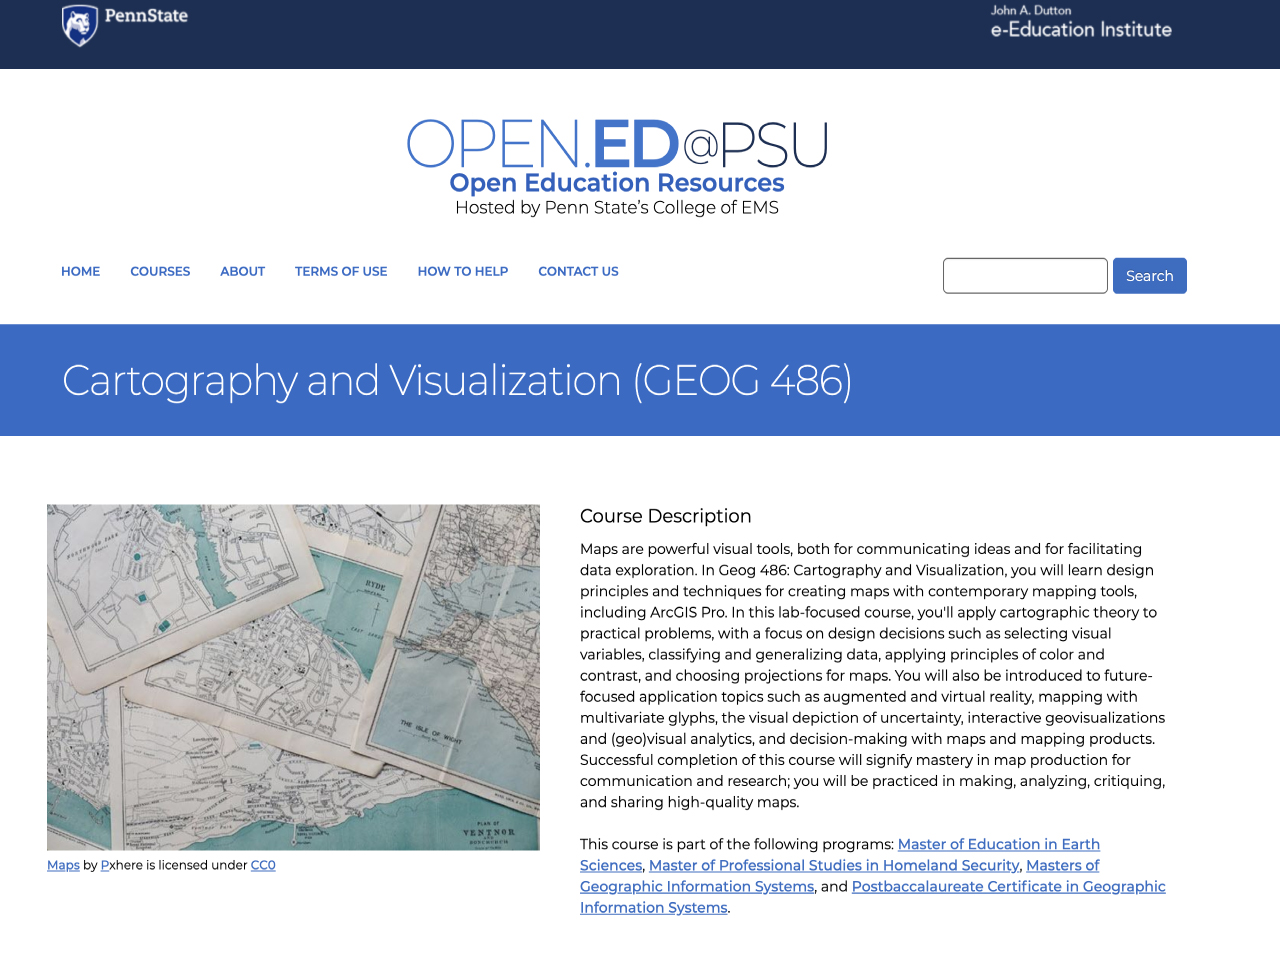1280x960 pixels.
Task: Click the Cartography and Visualization (GEOG 486) title
Action: click(x=457, y=381)
